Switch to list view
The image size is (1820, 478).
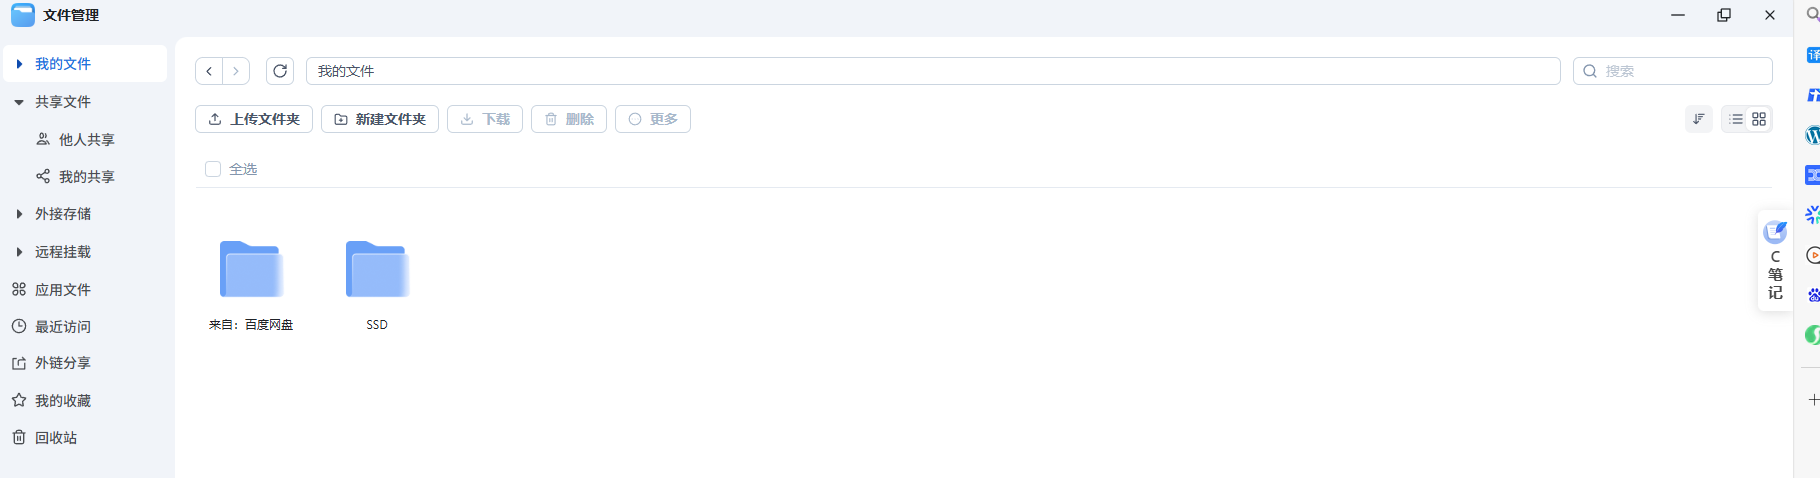[1736, 119]
